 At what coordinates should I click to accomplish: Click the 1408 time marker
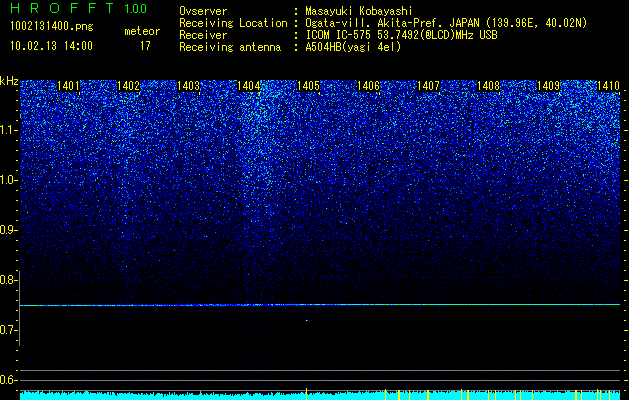[489, 85]
